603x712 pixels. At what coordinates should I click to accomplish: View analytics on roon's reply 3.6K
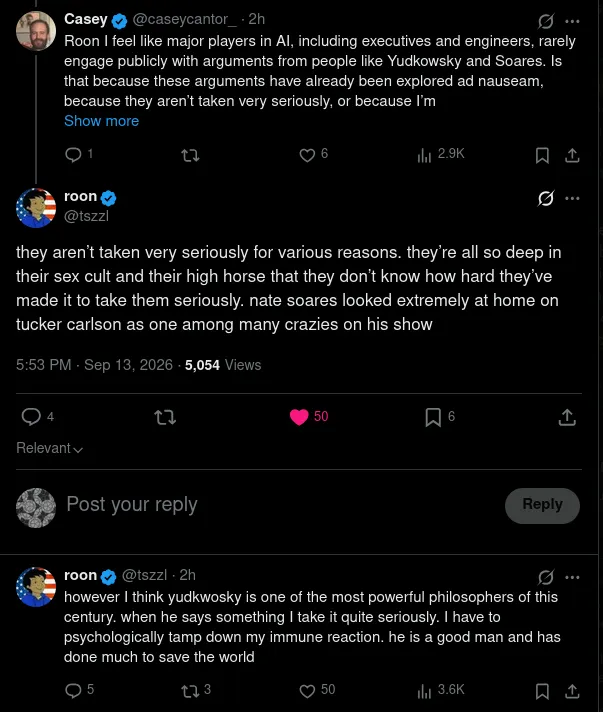440,691
